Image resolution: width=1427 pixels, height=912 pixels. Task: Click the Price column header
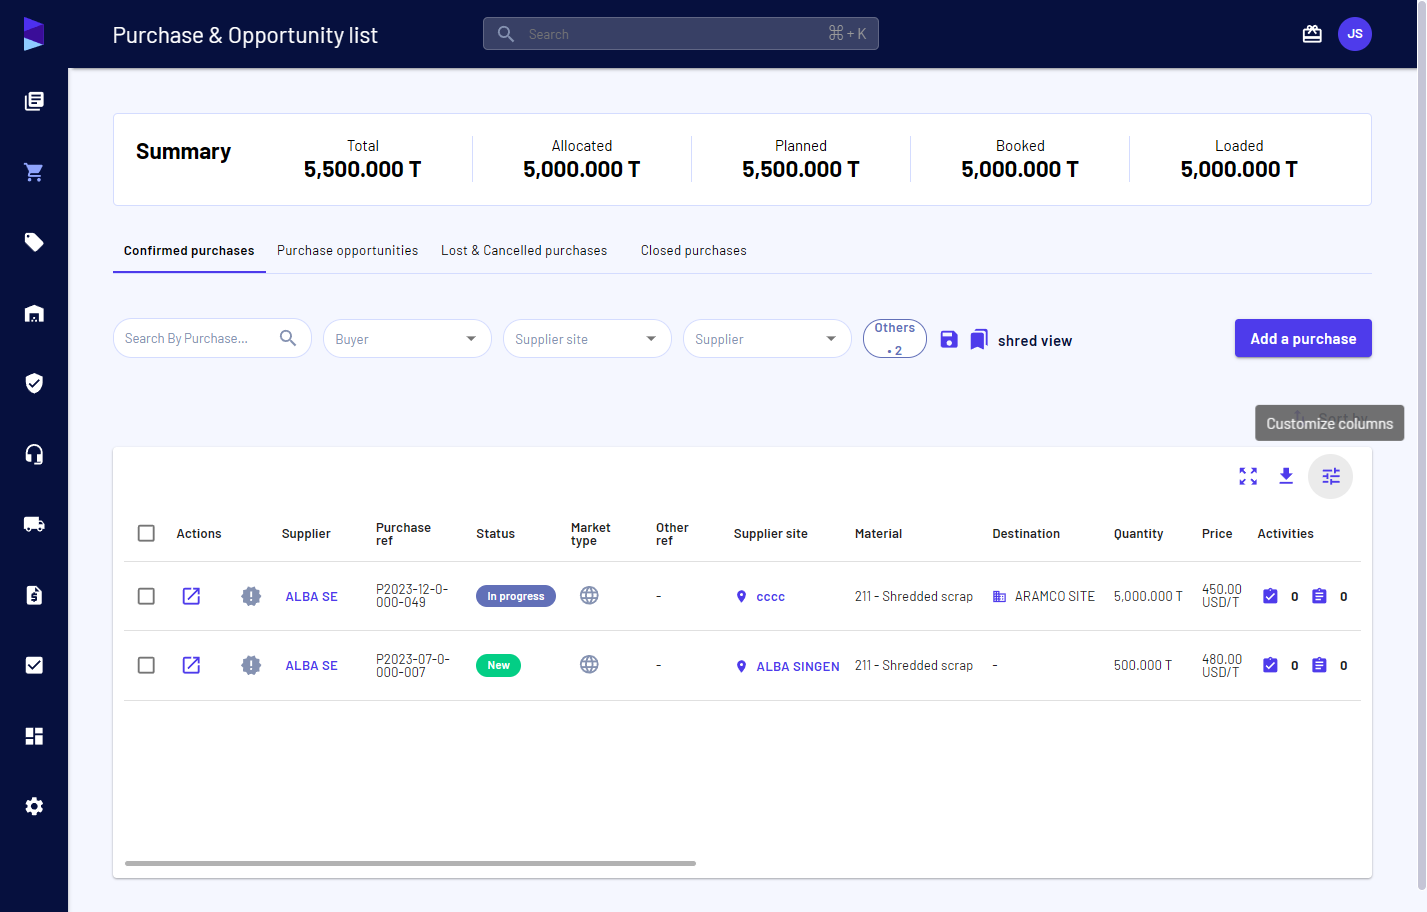(x=1217, y=534)
